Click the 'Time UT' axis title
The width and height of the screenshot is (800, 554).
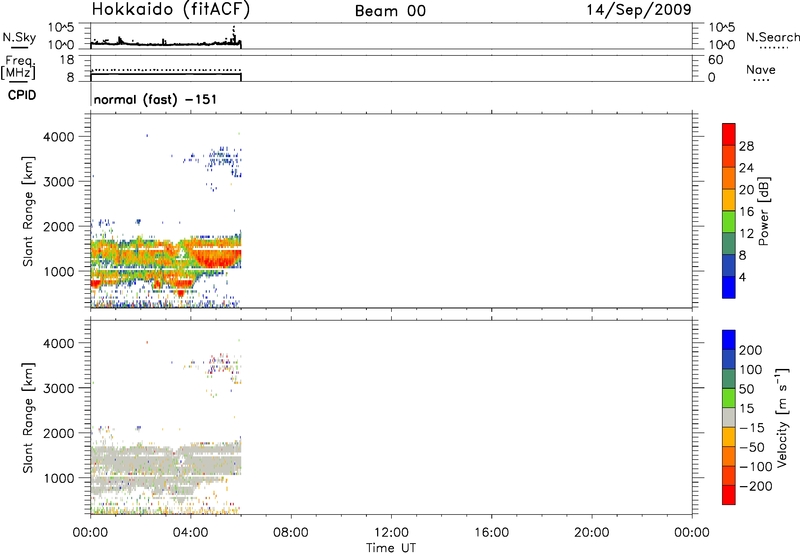[391, 548]
